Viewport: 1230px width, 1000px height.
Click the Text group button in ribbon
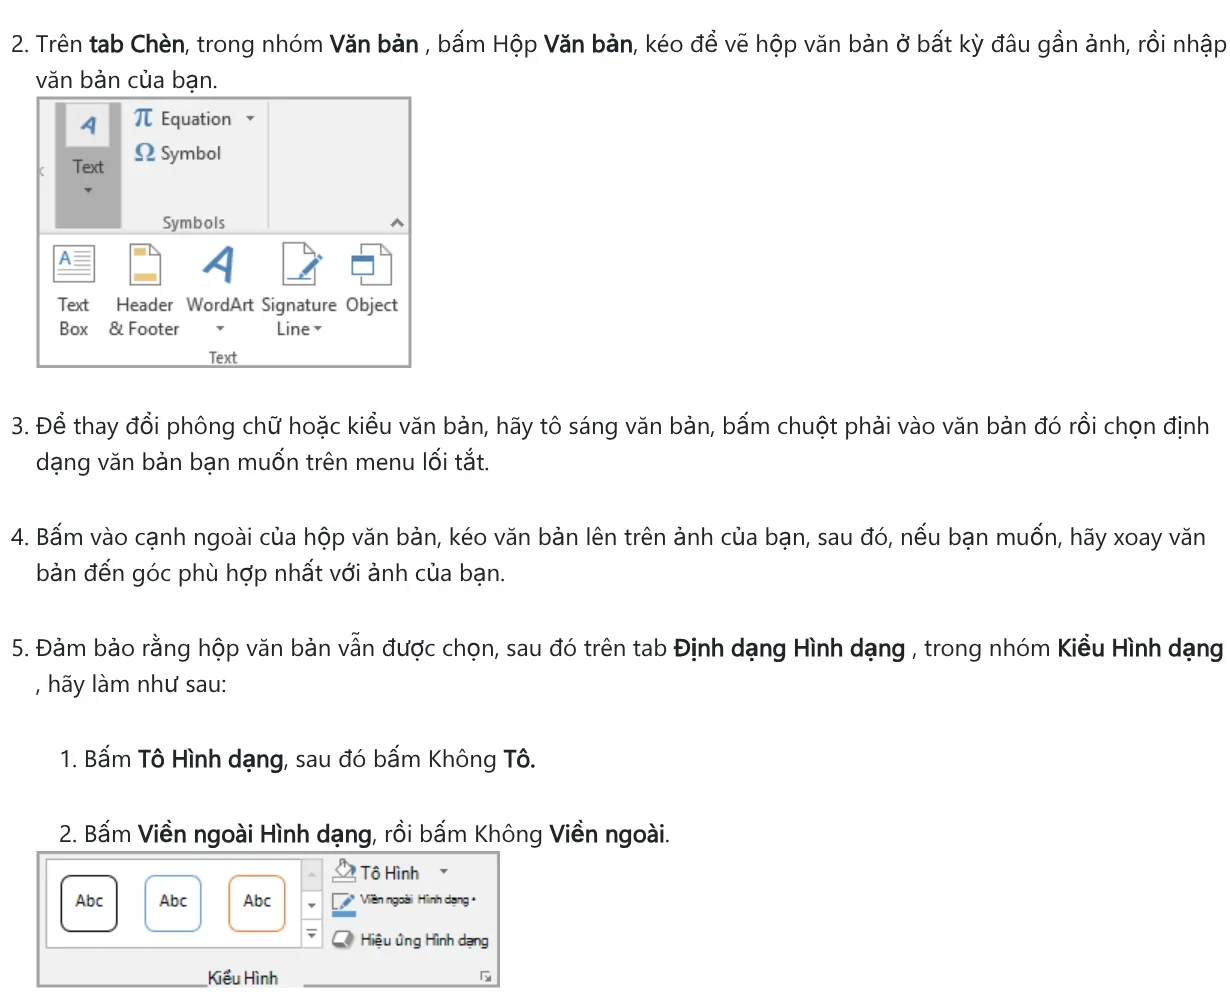[88, 165]
